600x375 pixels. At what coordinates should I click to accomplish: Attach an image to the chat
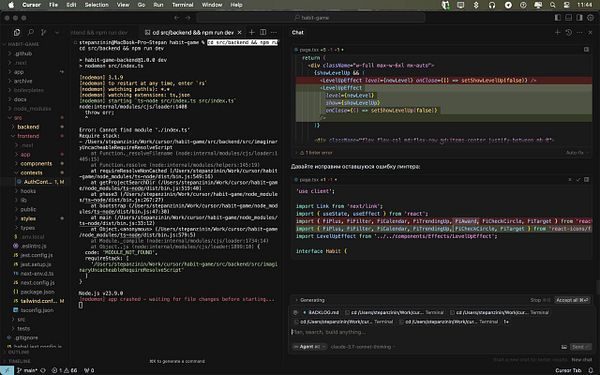tap(564, 347)
